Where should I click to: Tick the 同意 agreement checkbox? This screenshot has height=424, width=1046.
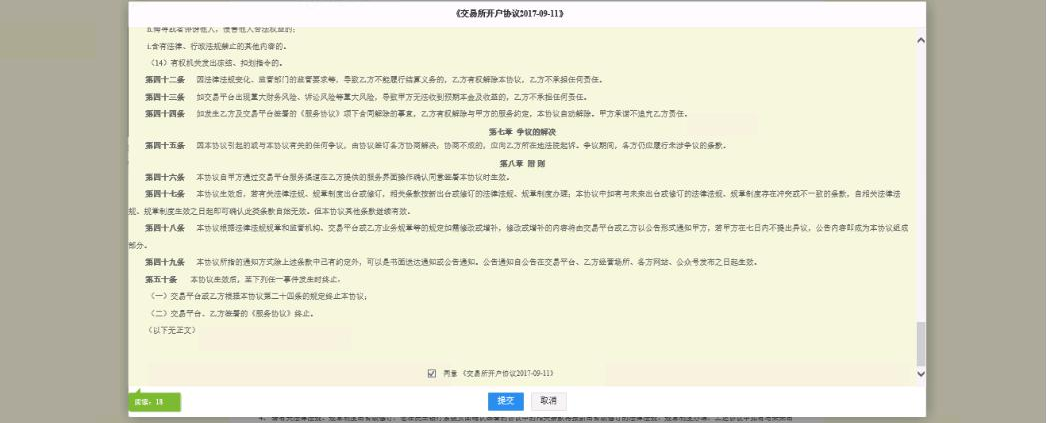click(x=432, y=373)
